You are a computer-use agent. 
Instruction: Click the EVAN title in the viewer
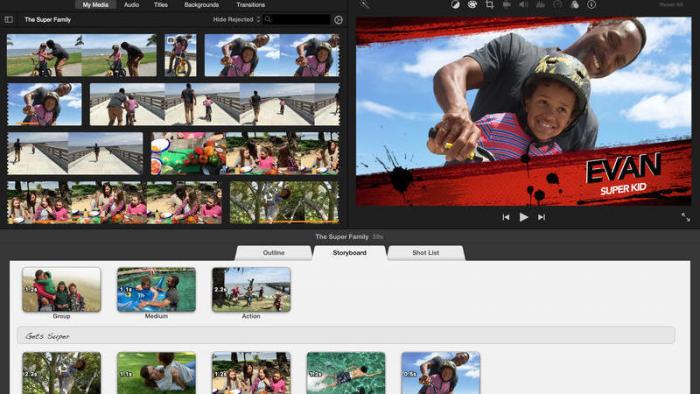tap(623, 168)
